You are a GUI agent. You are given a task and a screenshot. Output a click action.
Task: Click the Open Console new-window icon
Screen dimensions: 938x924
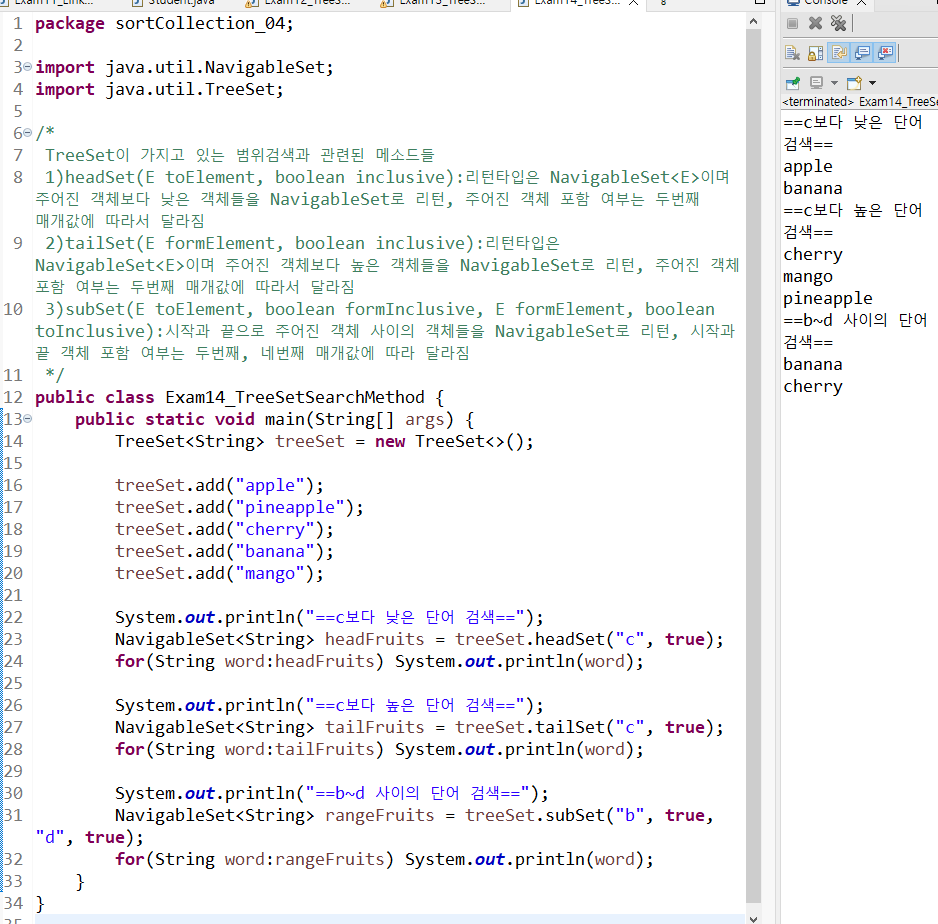[854, 83]
